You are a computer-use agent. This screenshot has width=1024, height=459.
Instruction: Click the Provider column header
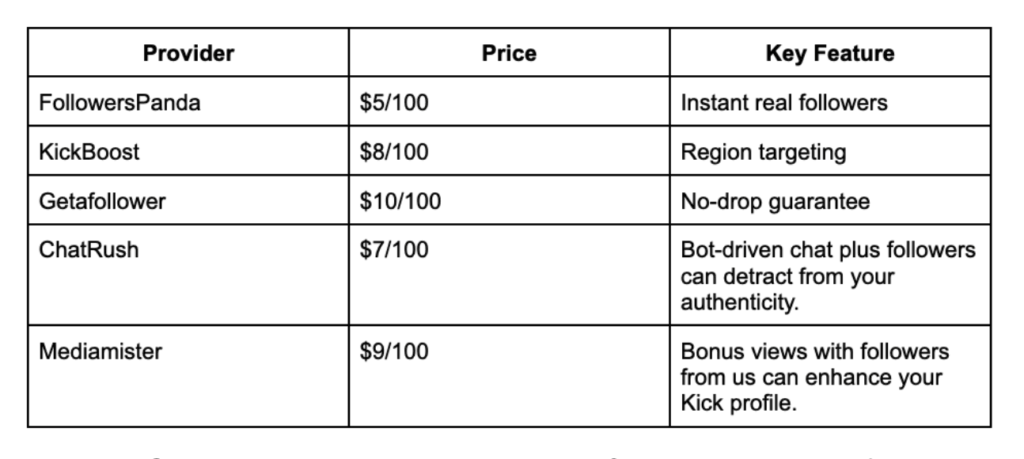point(188,53)
